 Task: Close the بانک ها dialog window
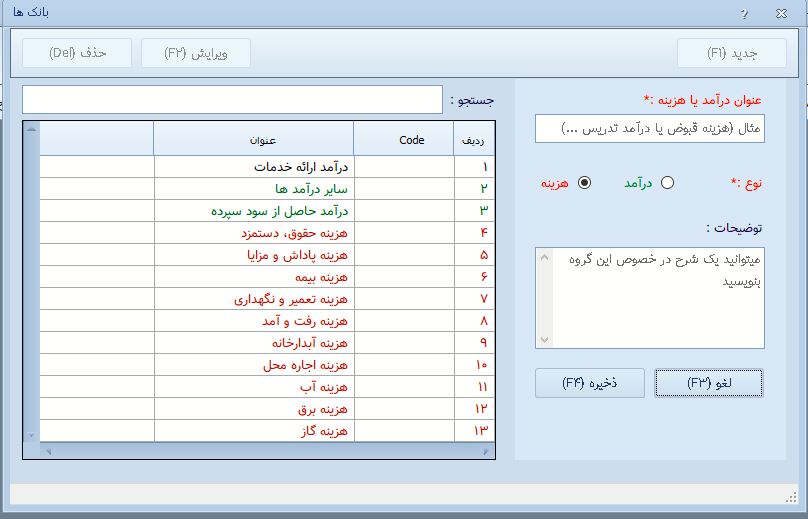point(780,13)
